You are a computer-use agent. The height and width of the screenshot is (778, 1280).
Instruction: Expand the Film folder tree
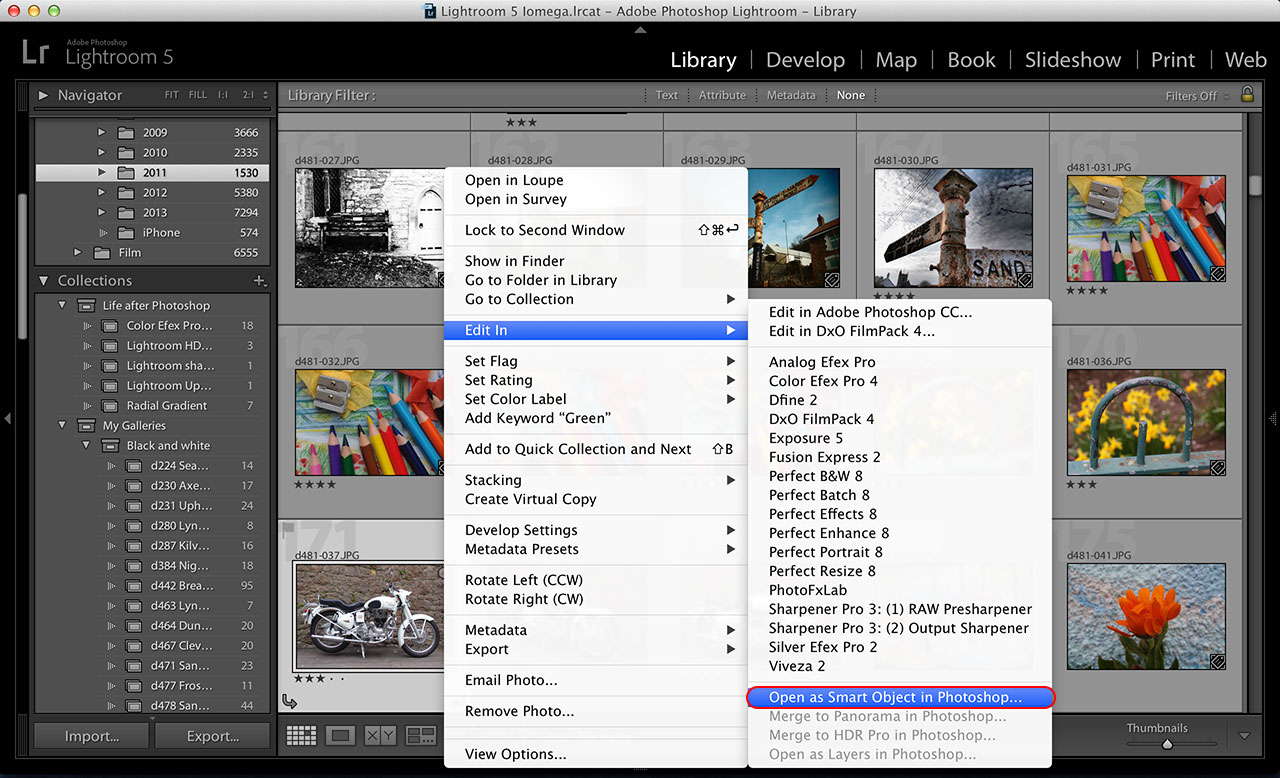(77, 253)
